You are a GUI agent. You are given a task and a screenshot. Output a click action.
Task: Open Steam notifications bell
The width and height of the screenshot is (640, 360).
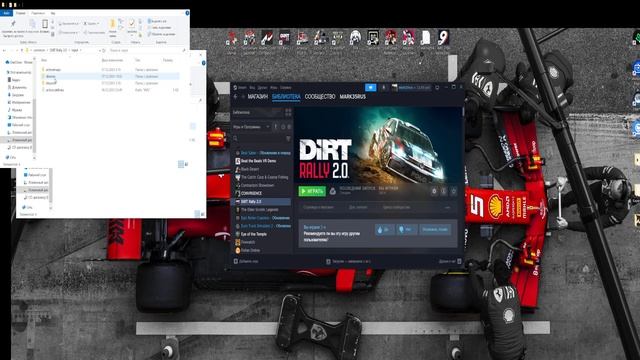383,87
